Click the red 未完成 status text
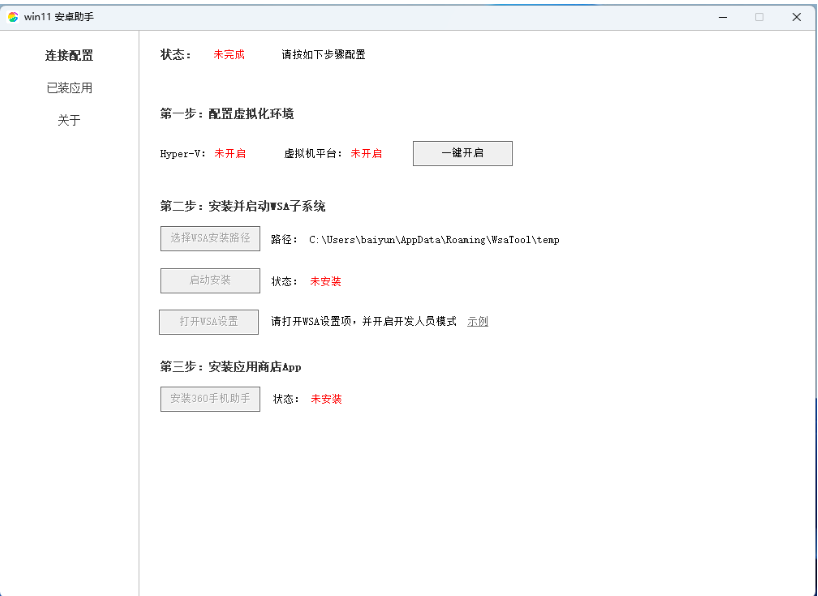This screenshot has width=818, height=596. tap(229, 55)
